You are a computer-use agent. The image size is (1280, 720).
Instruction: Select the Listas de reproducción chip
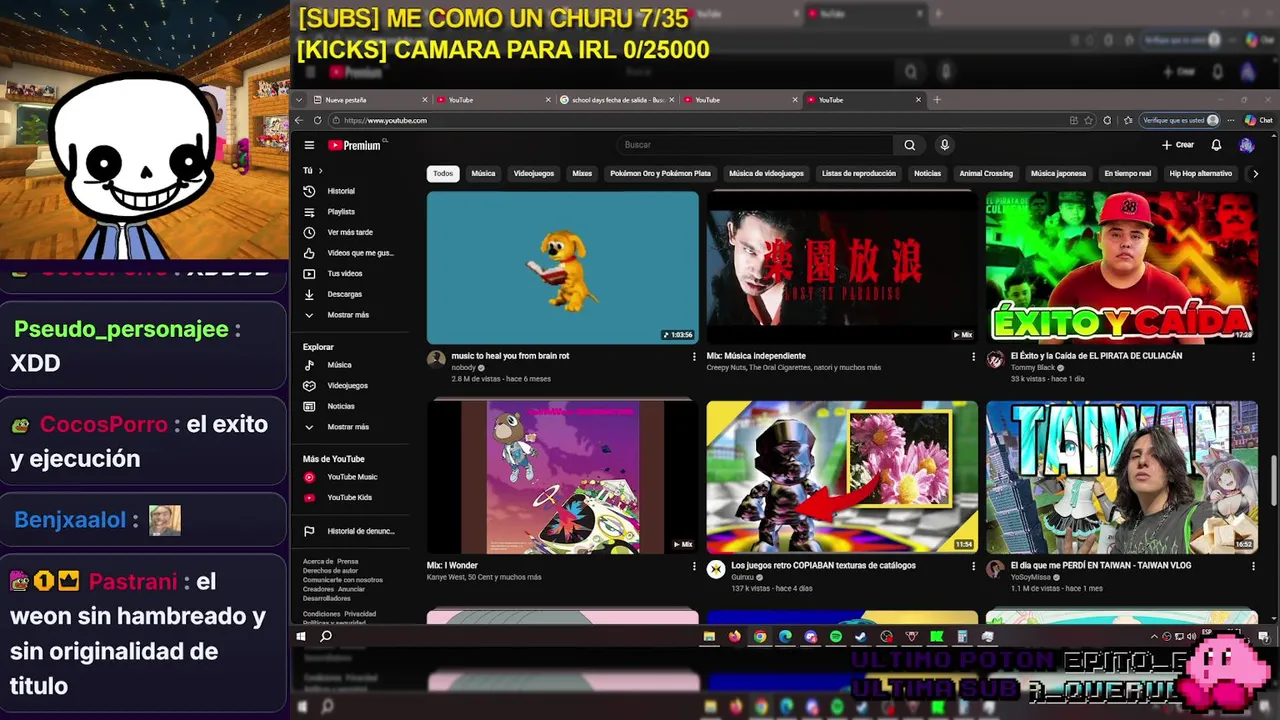[x=859, y=173]
